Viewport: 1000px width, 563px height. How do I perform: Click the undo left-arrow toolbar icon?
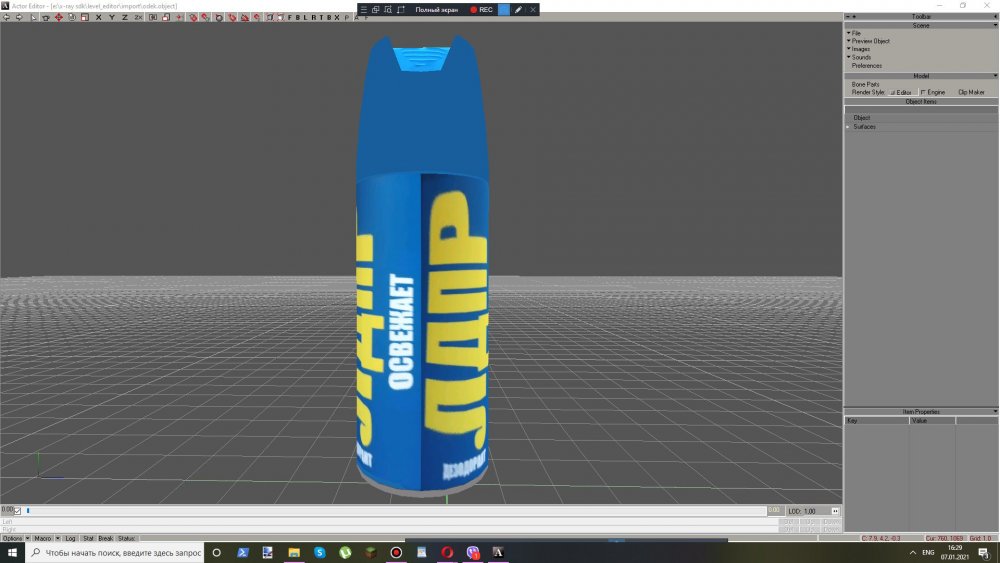6,17
